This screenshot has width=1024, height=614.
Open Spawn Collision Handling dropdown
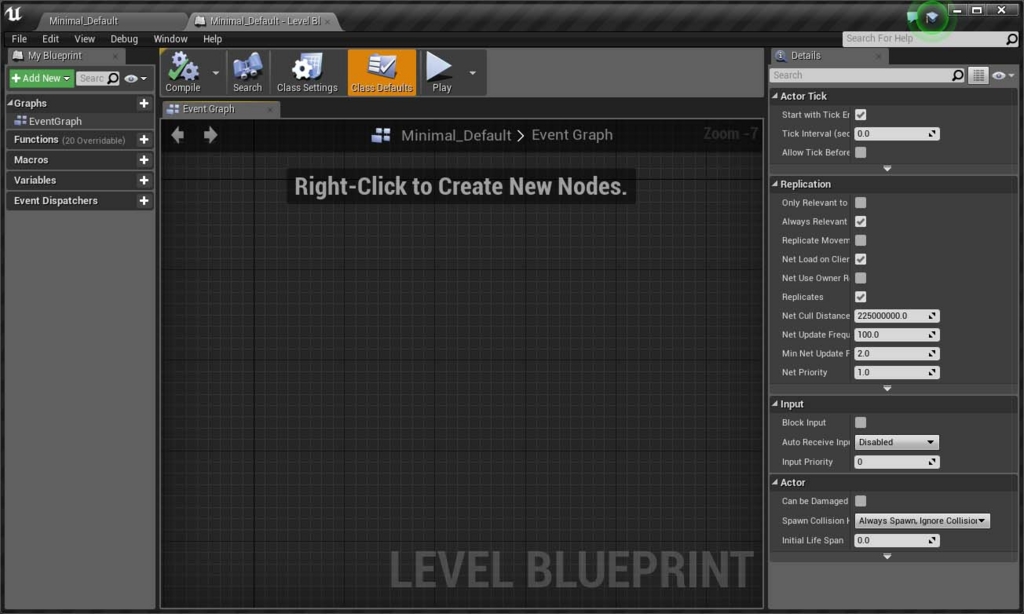[921, 521]
